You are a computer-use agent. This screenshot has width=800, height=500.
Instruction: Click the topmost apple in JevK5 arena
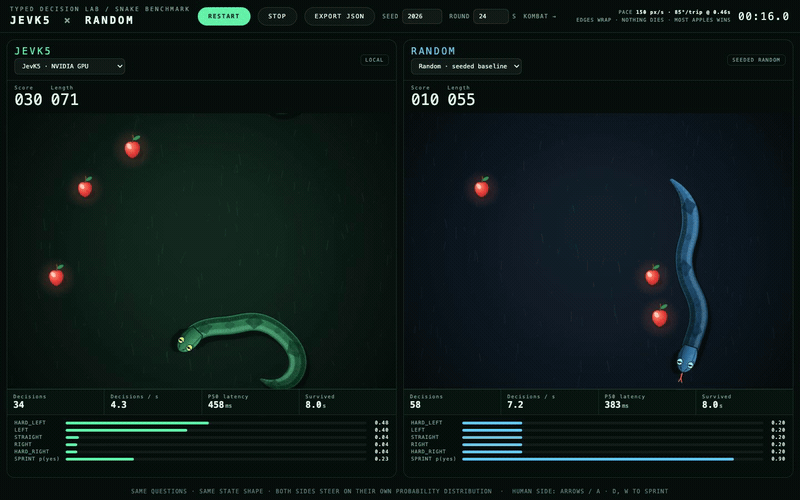click(133, 147)
